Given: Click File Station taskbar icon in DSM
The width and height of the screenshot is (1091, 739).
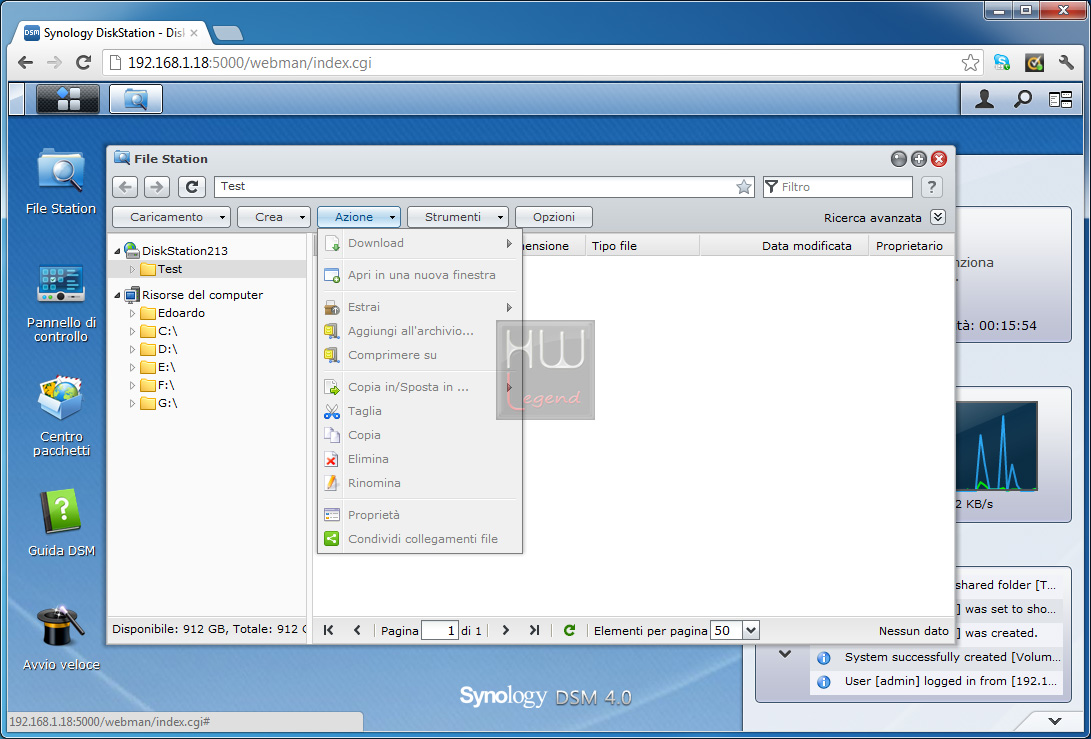Looking at the screenshot, I should 136,99.
